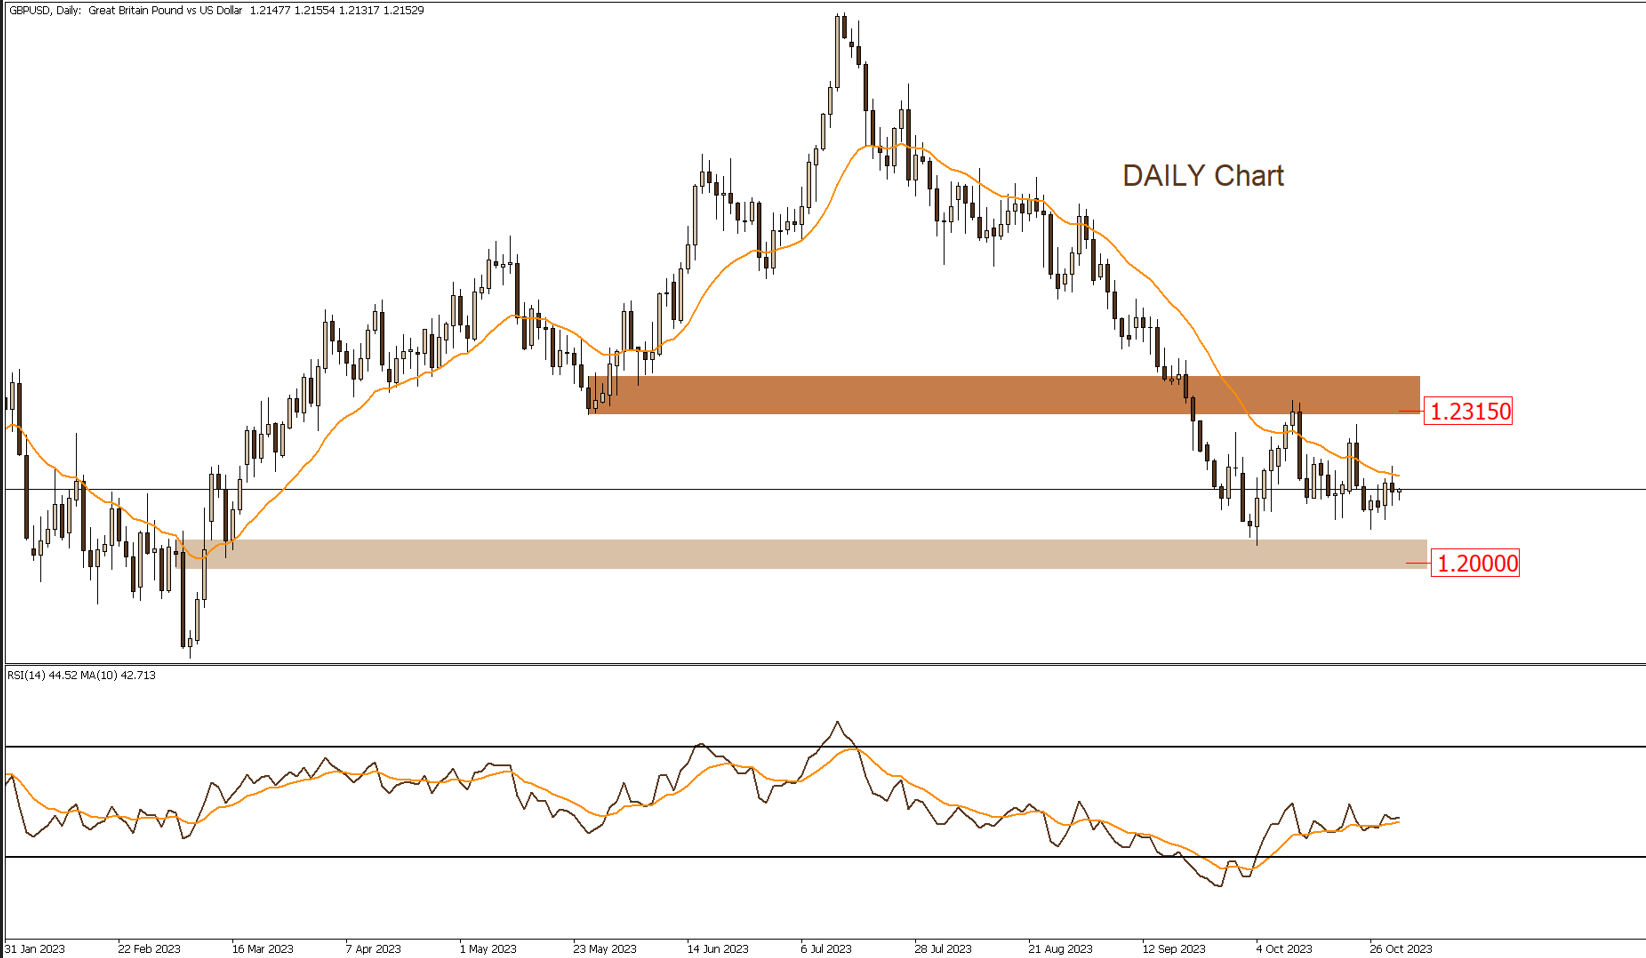Click the 28 Jul 2023 date label
This screenshot has height=958, width=1646.
(x=943, y=948)
